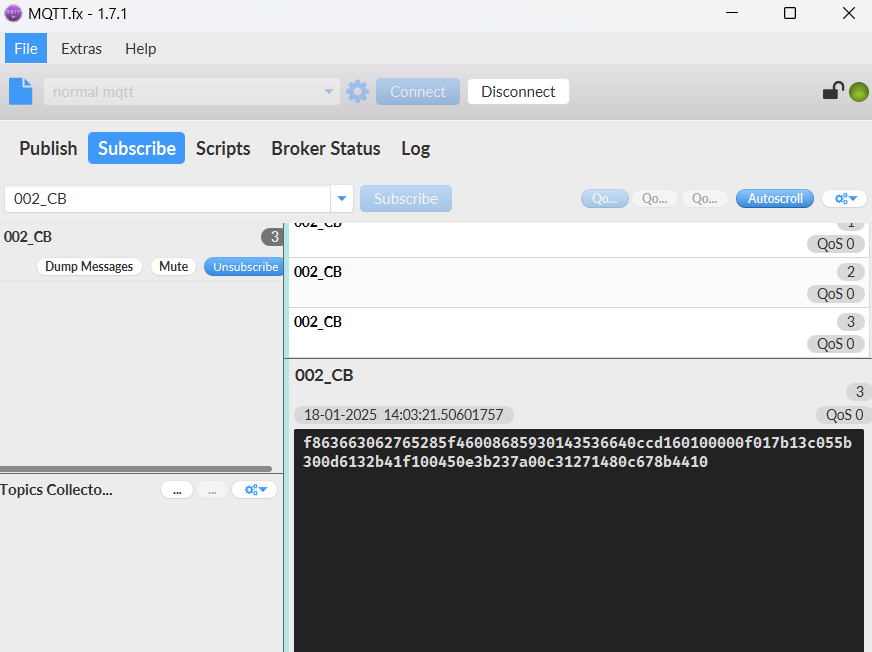872x652 pixels.
Task: Open subscribe options gear menu beside Autoscroll
Action: coord(844,199)
